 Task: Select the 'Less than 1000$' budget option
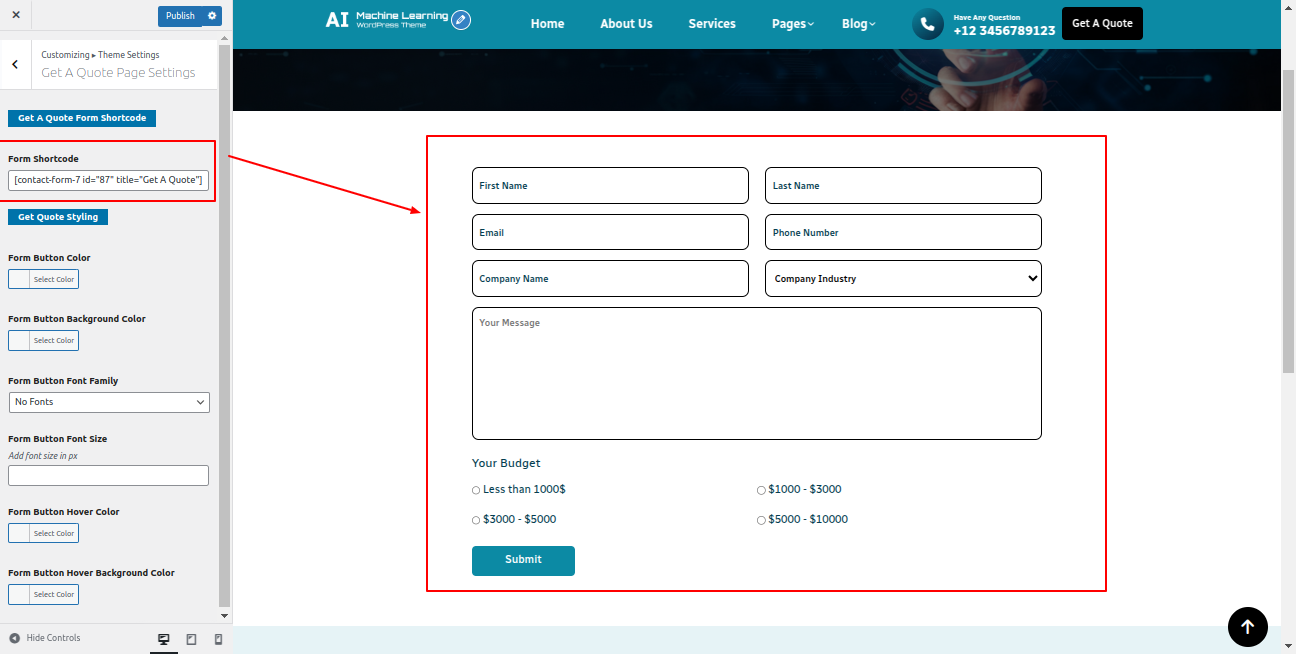[x=476, y=490]
